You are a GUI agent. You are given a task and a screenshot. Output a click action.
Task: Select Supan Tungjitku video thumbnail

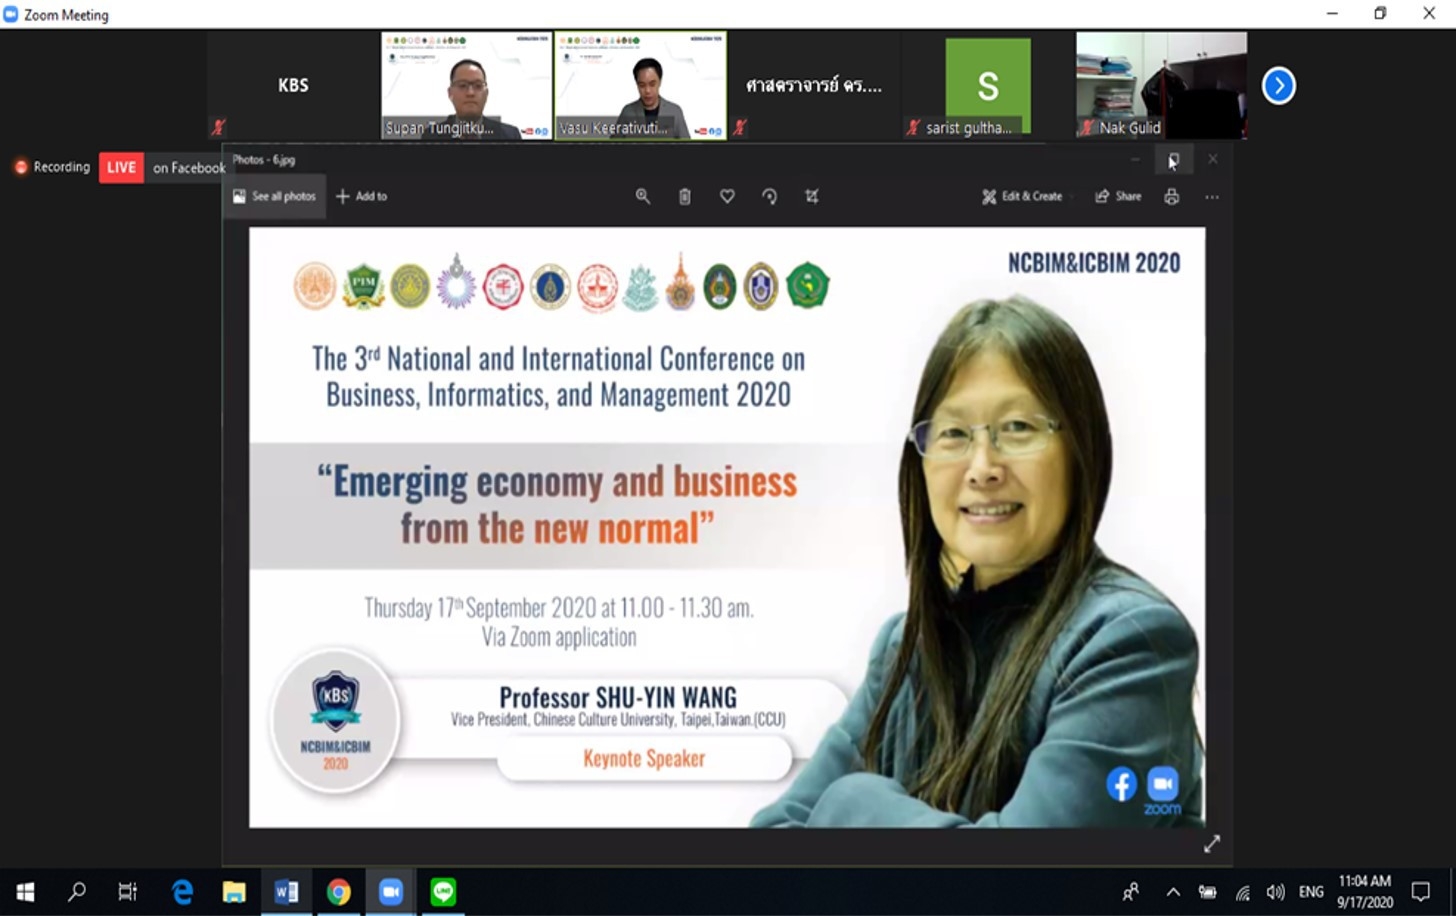(466, 85)
